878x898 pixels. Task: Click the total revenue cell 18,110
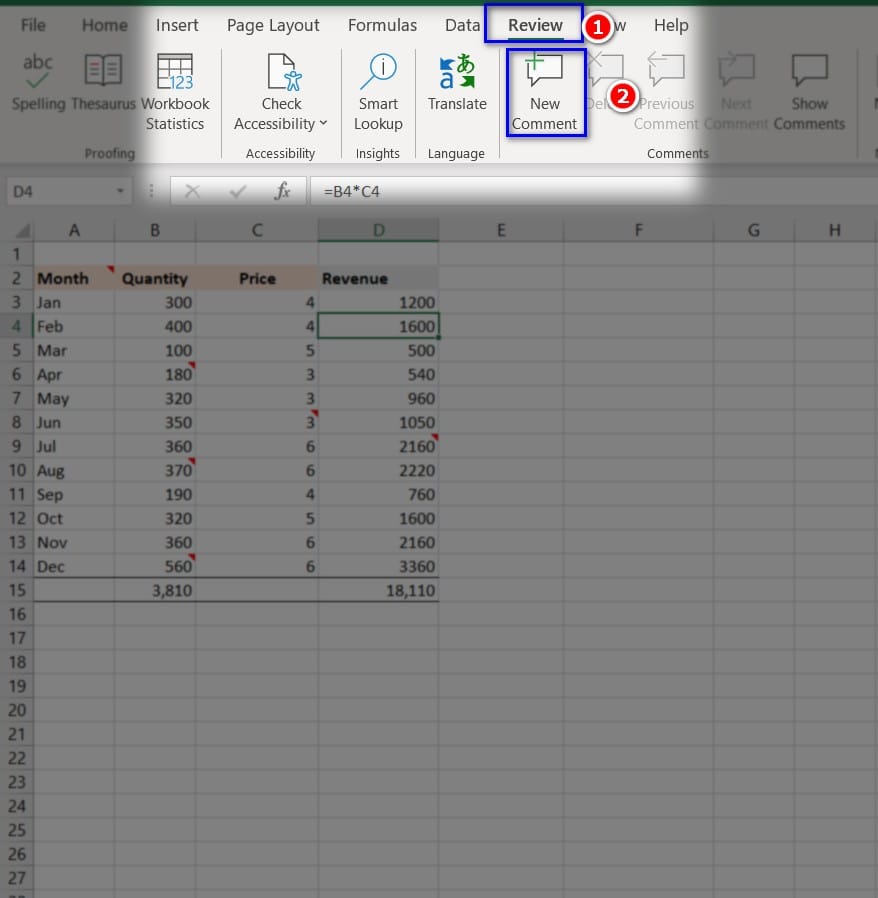[x=379, y=590]
